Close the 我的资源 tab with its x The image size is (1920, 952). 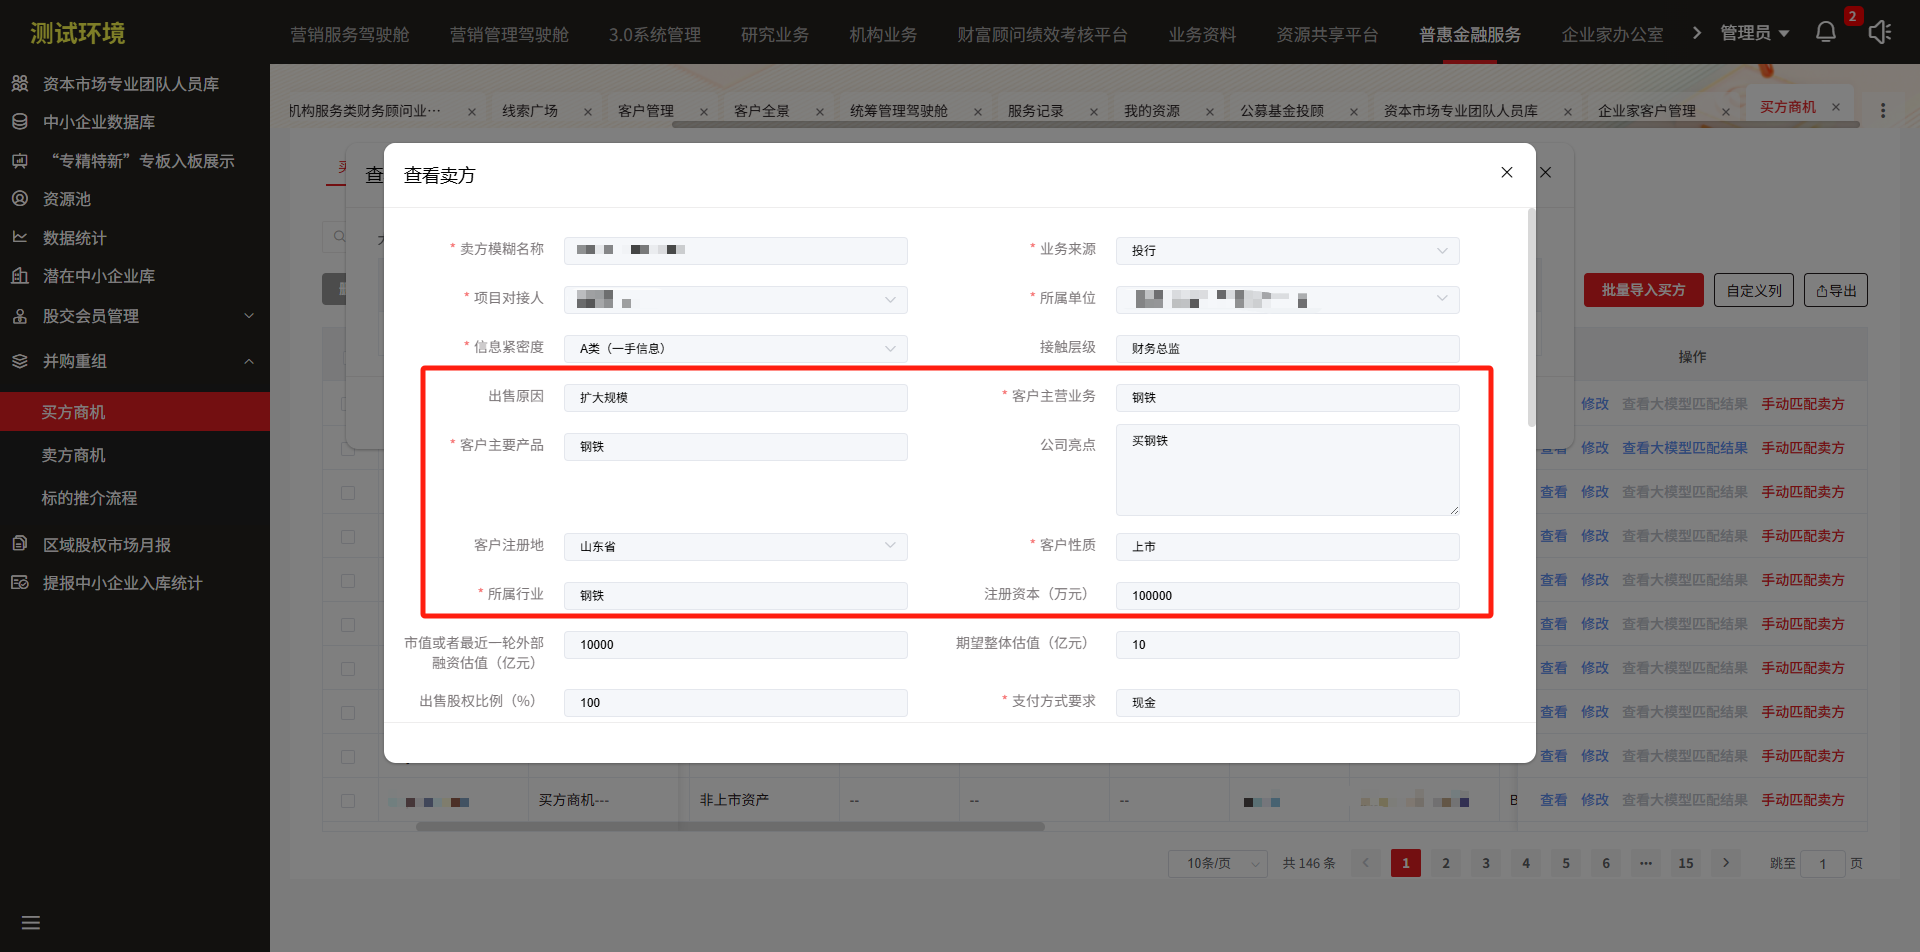pos(1210,112)
